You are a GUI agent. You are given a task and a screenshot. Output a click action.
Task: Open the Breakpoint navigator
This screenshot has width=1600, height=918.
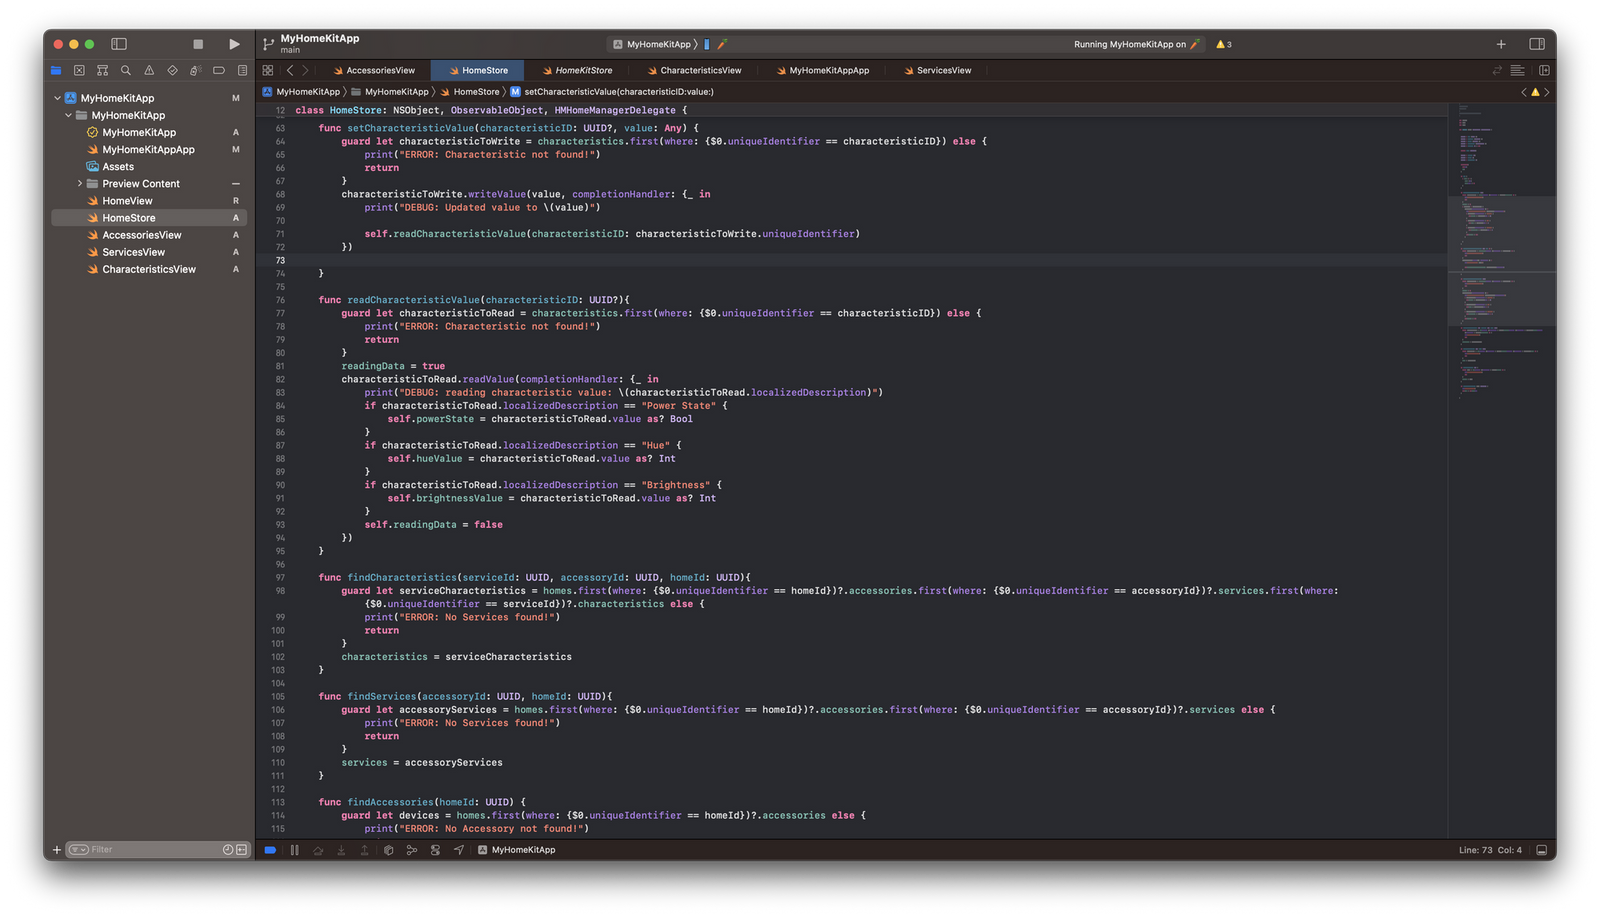click(x=218, y=70)
